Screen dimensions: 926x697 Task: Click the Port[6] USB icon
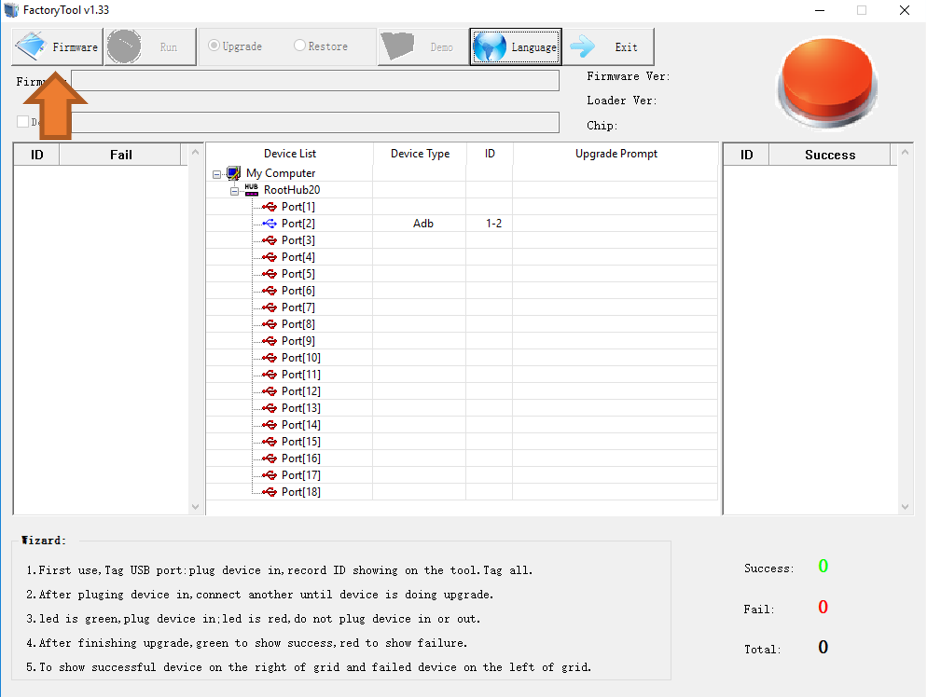tap(269, 291)
